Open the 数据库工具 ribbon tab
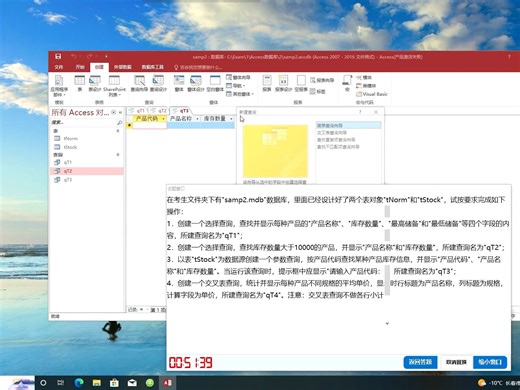Viewport: 520px width, 390px height. point(153,67)
